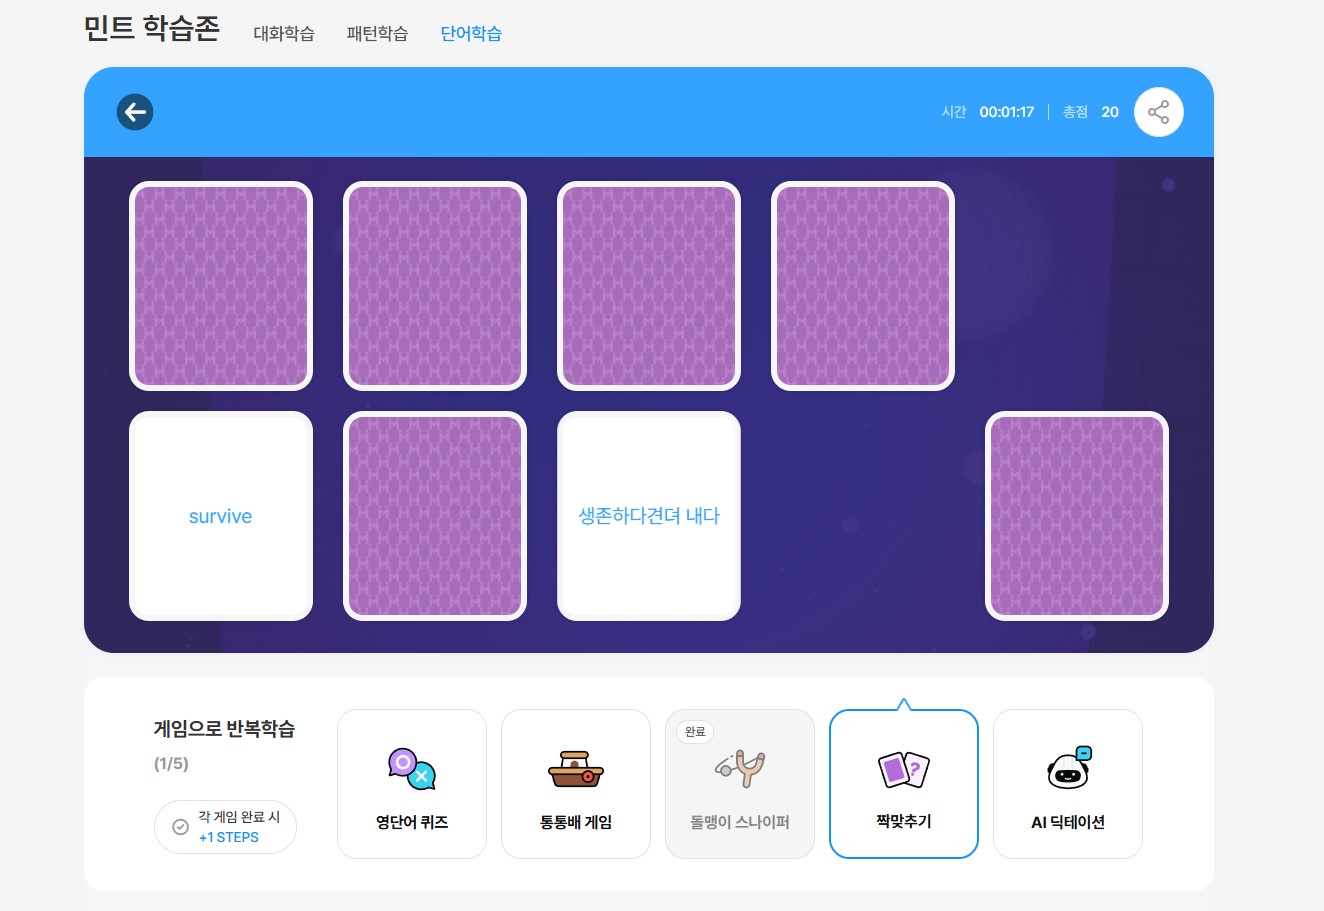Flip the face-down card between the revealed cards
The height and width of the screenshot is (911, 1324).
(x=435, y=516)
